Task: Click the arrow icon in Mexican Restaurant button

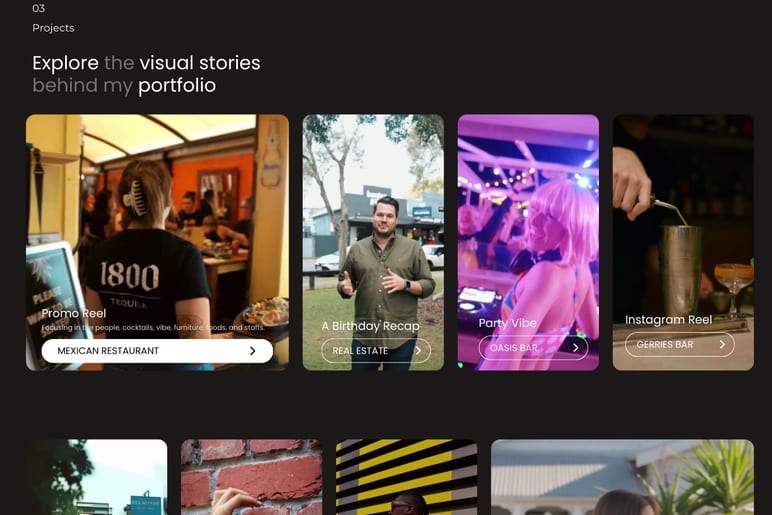Action: click(x=252, y=351)
